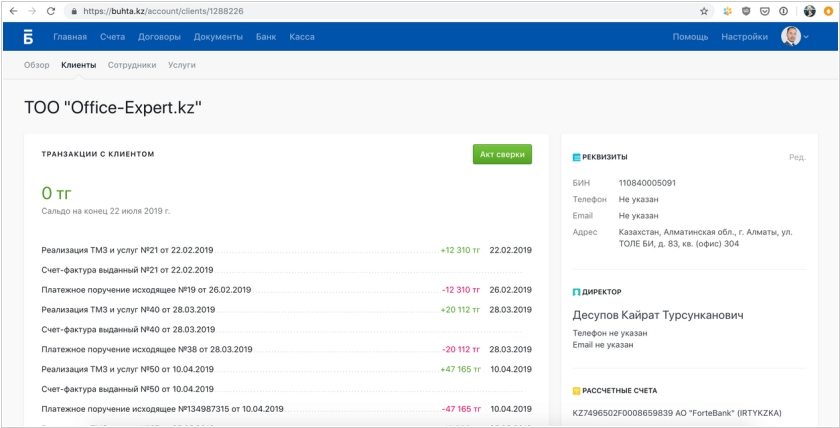Click the -47 165 тг amount
The width and height of the screenshot is (840, 428).
461,409
